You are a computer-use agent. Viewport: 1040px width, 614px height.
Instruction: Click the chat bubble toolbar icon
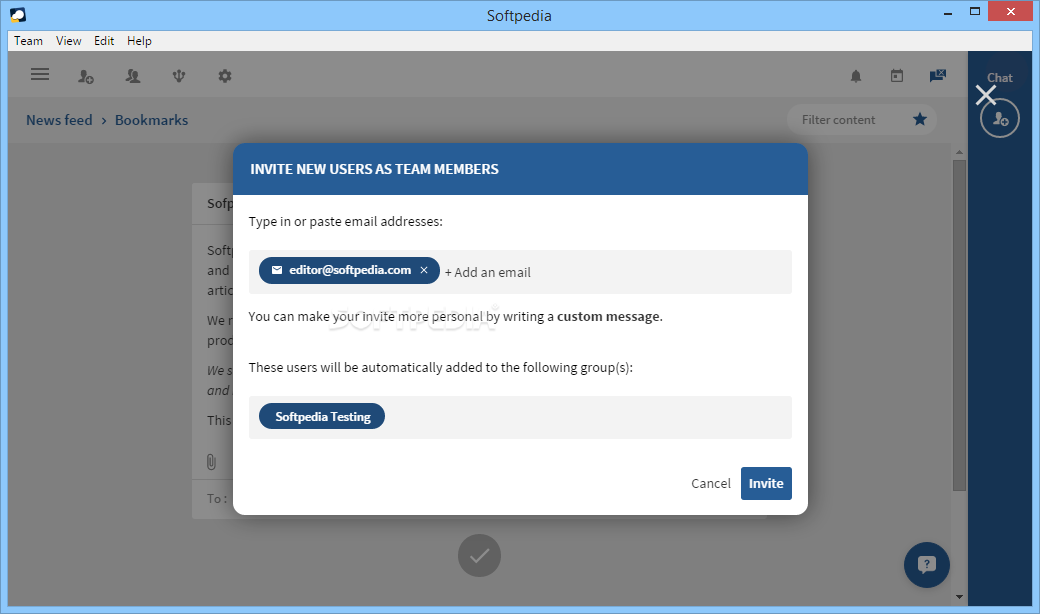tap(938, 76)
